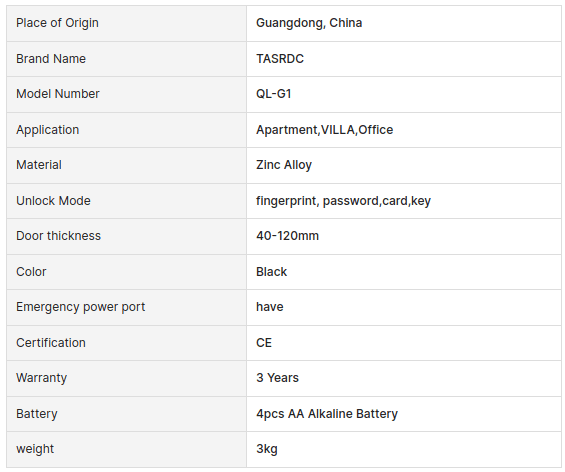
Task: Click the Model Number label
Action: click(58, 94)
